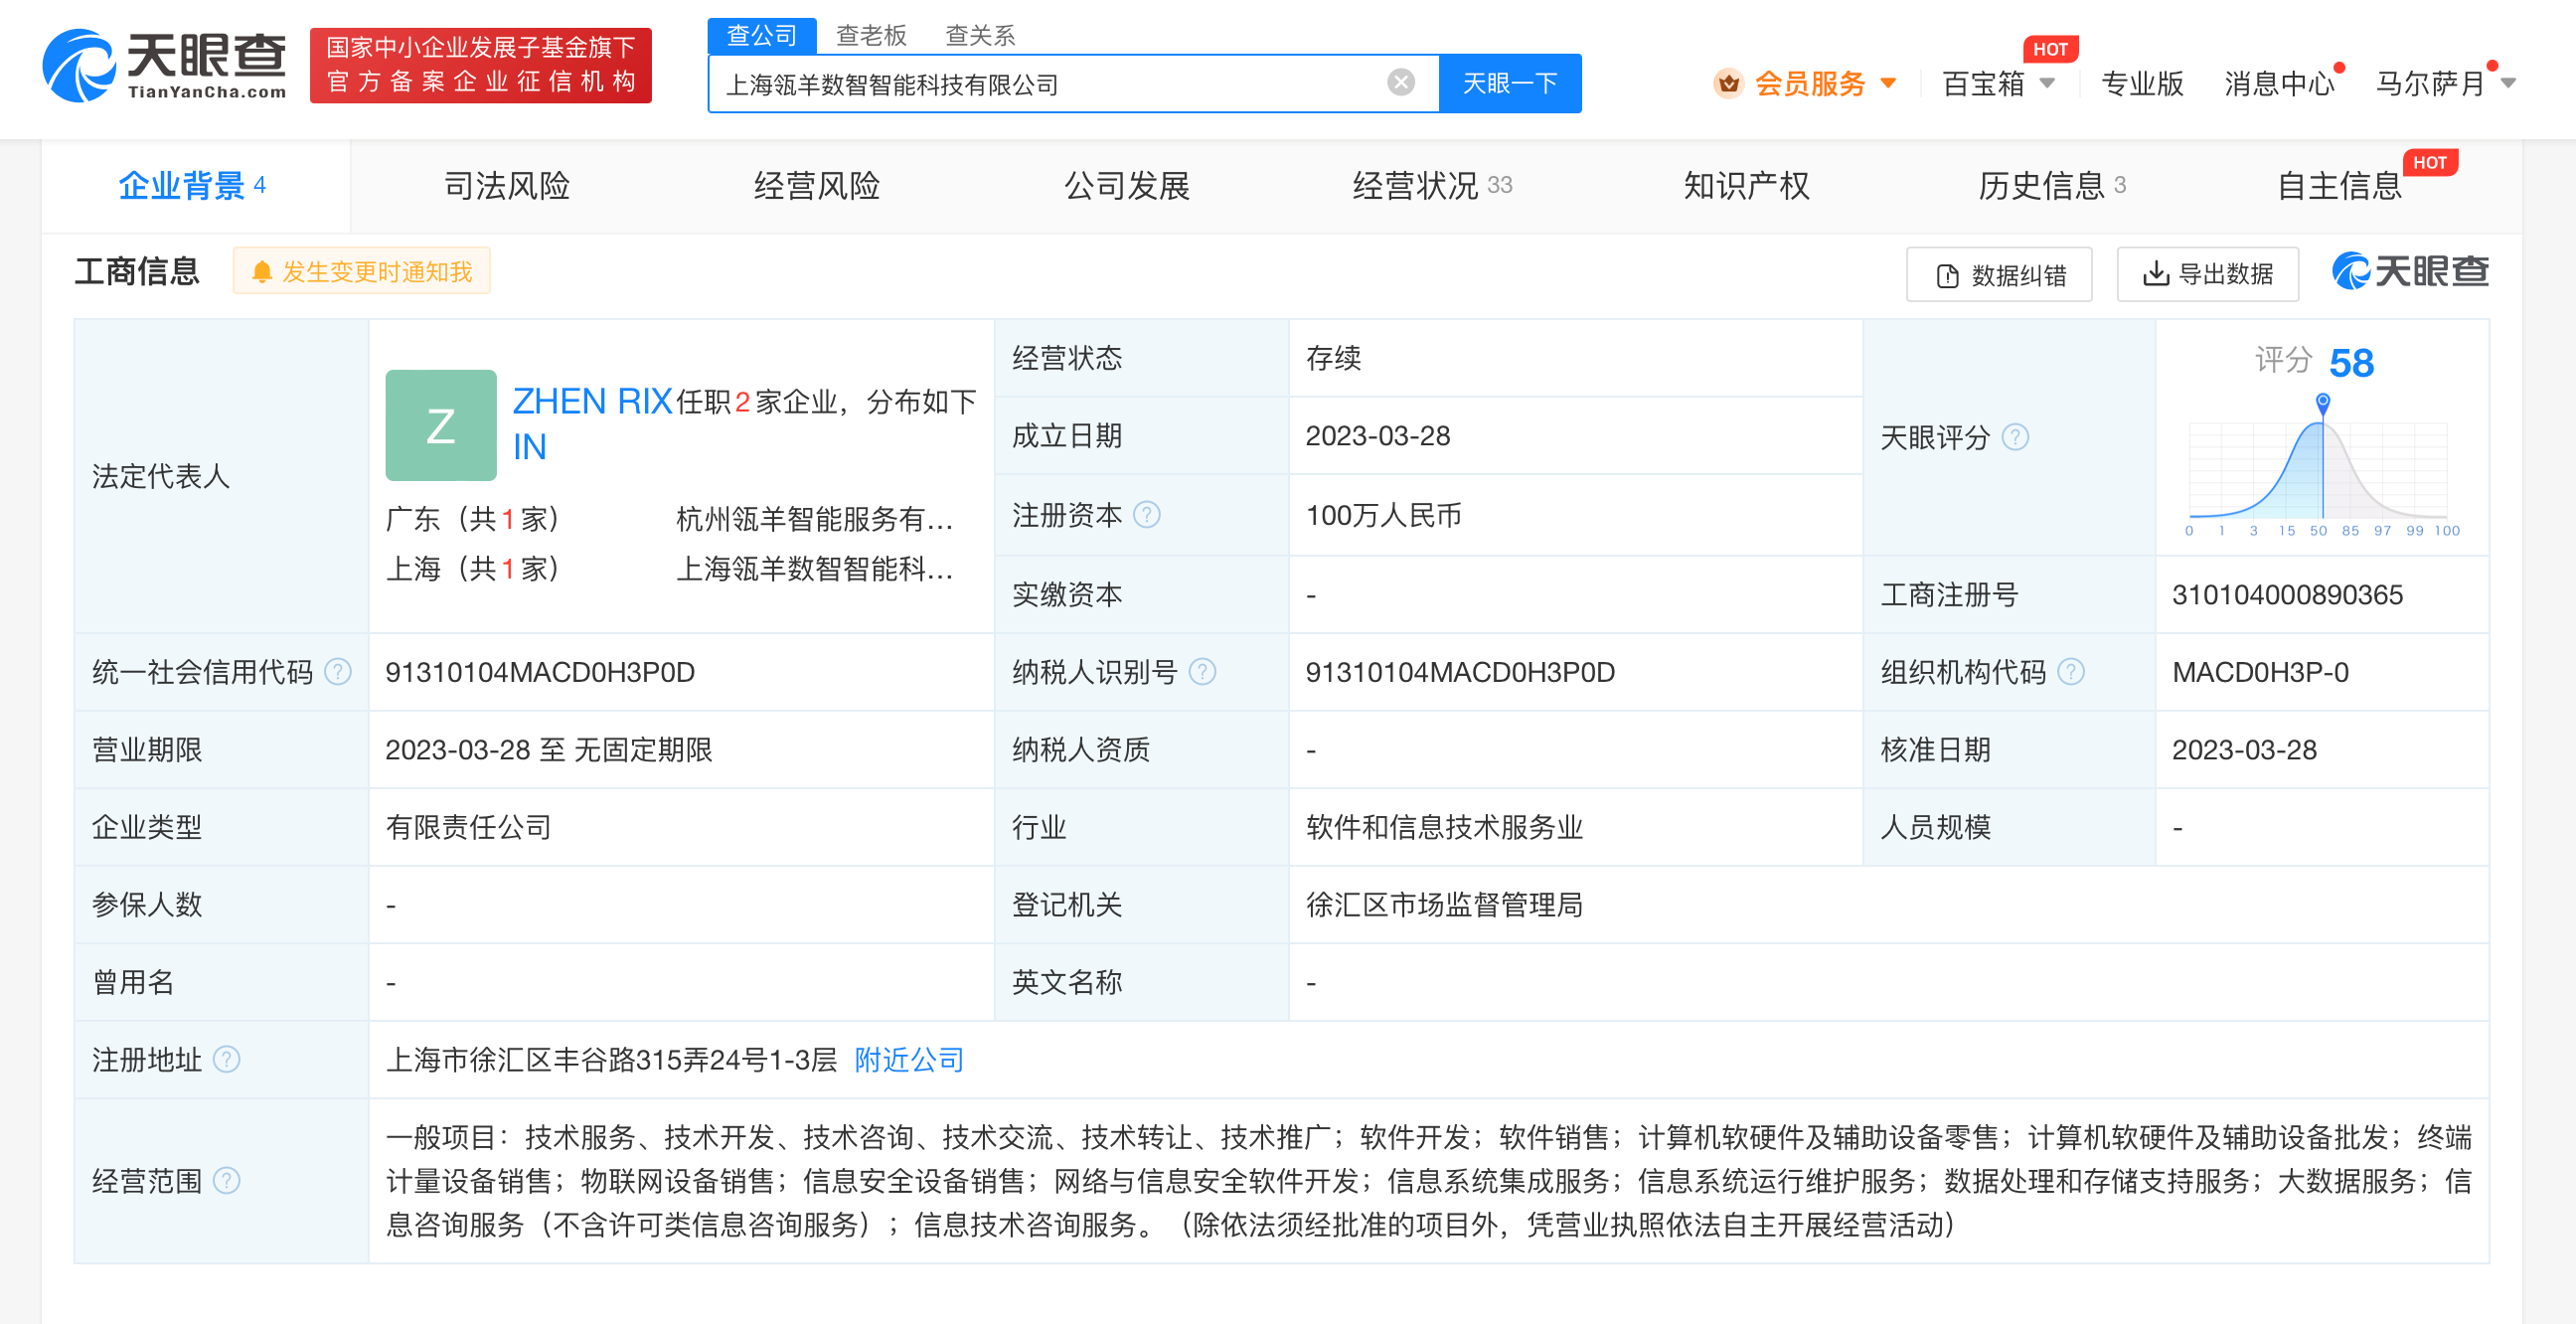Click 徐汇区市场监督管理局 text
This screenshot has height=1324, width=2576.
point(1444,905)
